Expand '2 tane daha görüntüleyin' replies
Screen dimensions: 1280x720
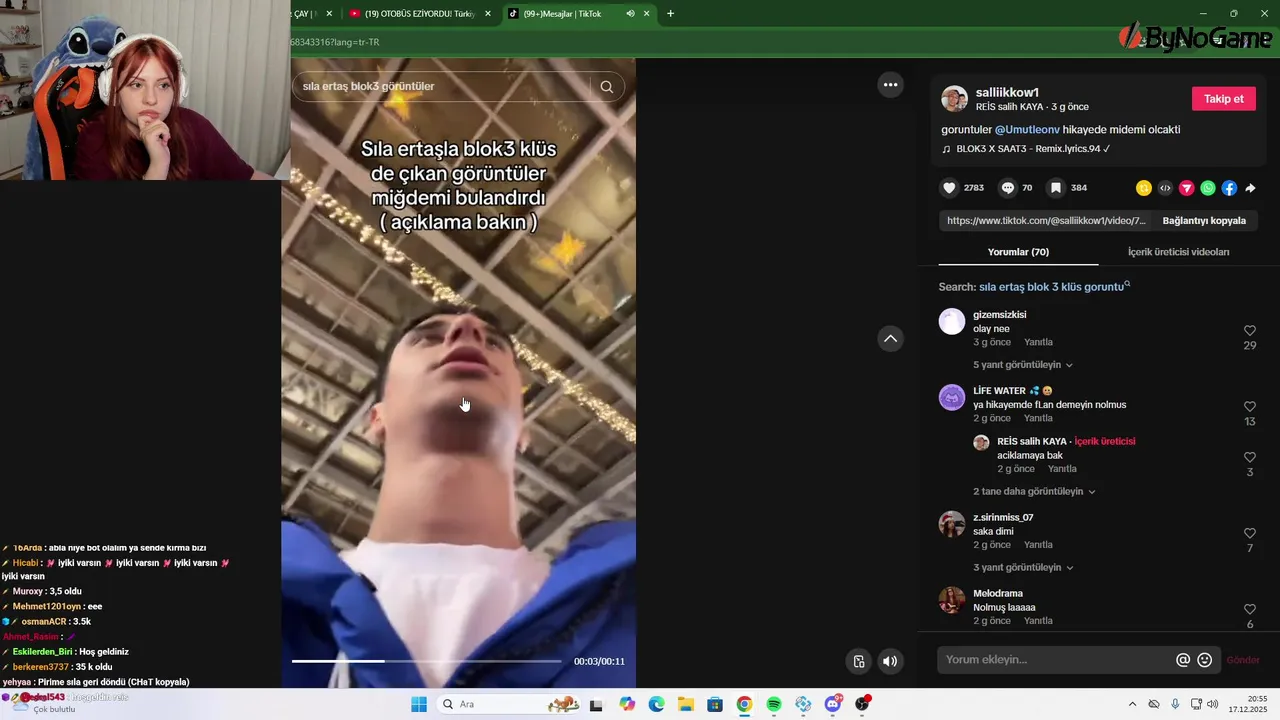pyautogui.click(x=1035, y=492)
